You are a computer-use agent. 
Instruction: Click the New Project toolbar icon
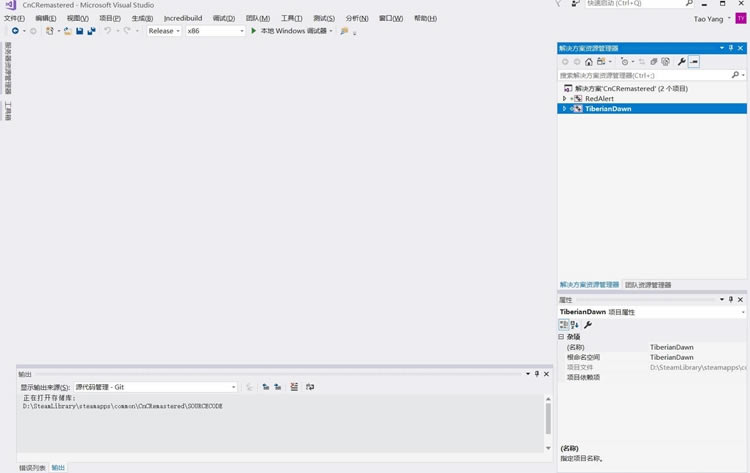[x=49, y=31]
